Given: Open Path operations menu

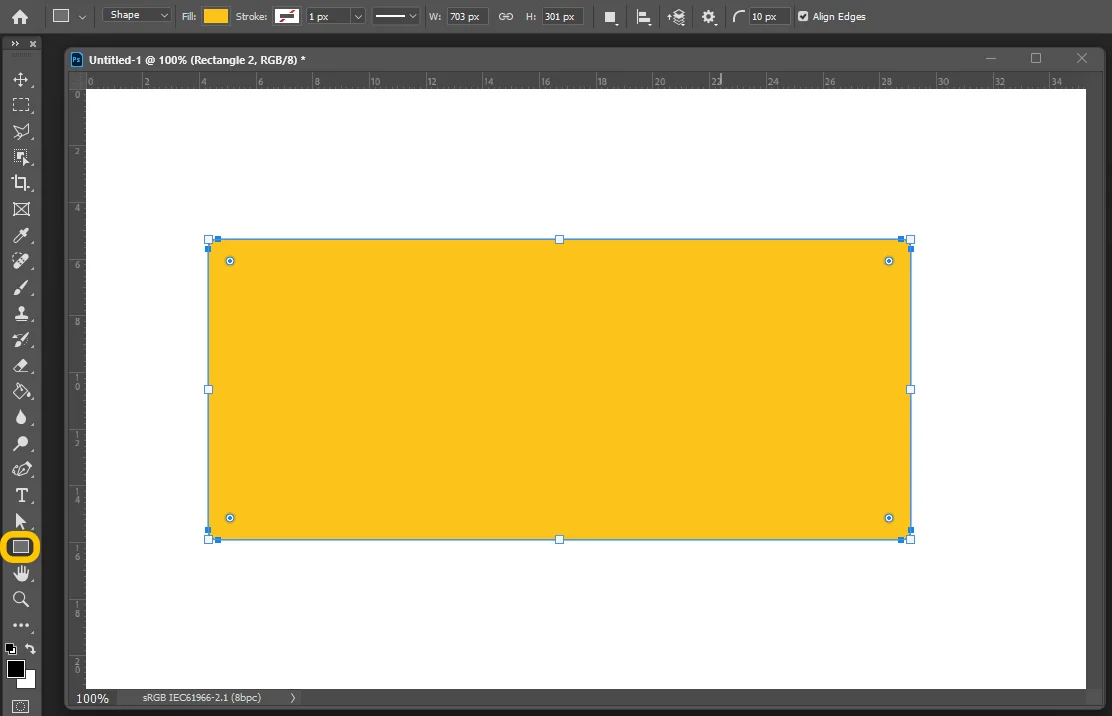Looking at the screenshot, I should pyautogui.click(x=610, y=17).
